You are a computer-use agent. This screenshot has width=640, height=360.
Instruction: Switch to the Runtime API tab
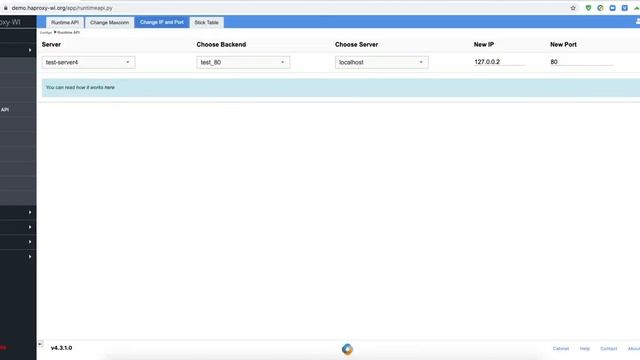click(x=65, y=22)
